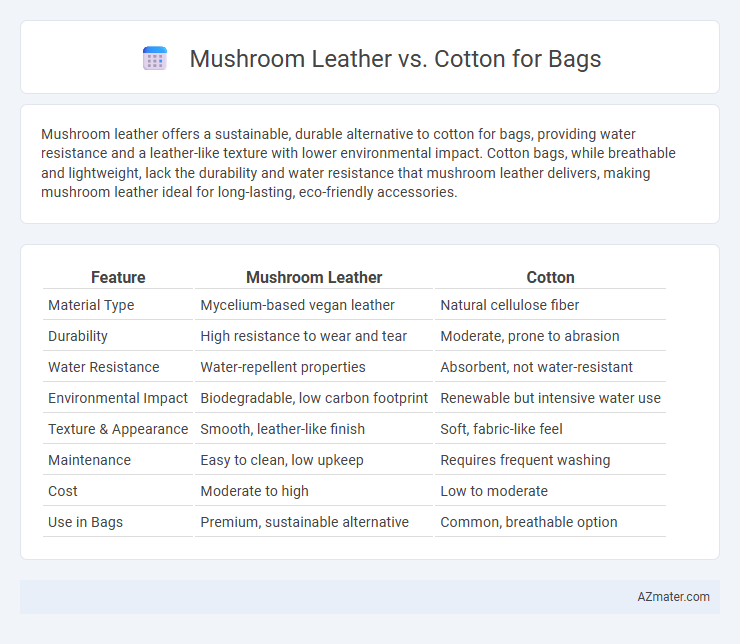The width and height of the screenshot is (740, 644).
Task: Click 'Renewable but intensive water use' cell
Action: [x=550, y=398]
